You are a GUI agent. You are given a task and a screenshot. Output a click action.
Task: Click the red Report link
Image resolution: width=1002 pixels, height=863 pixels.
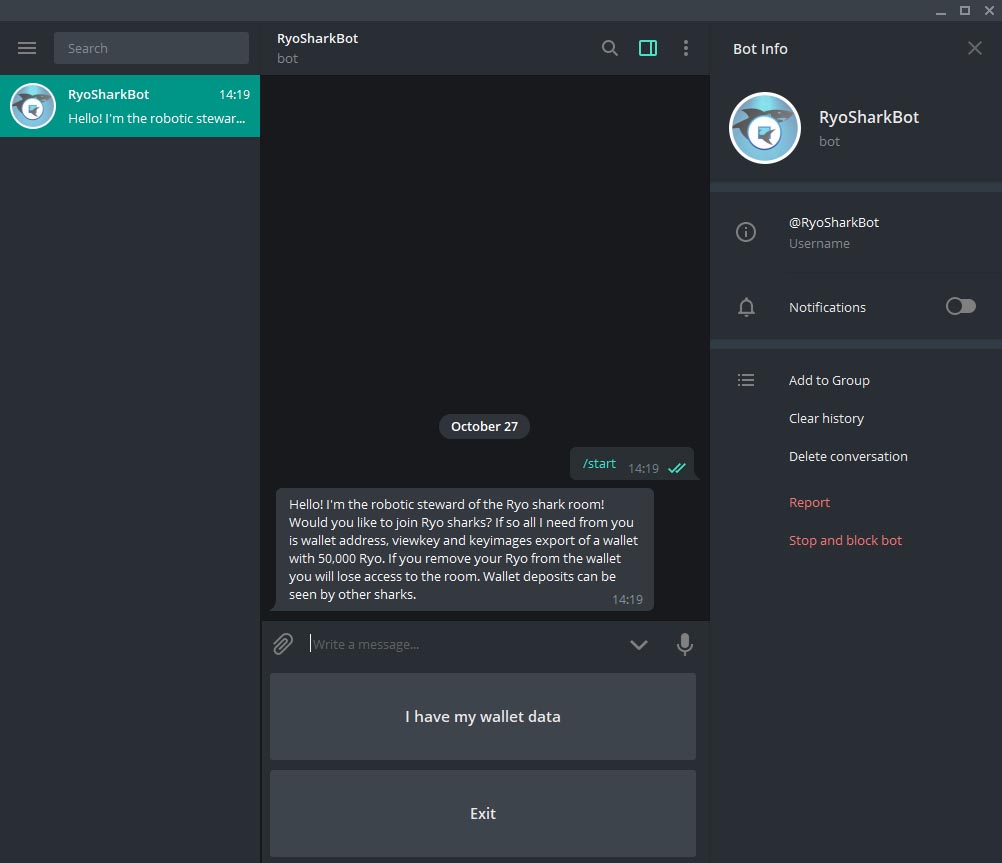click(809, 502)
